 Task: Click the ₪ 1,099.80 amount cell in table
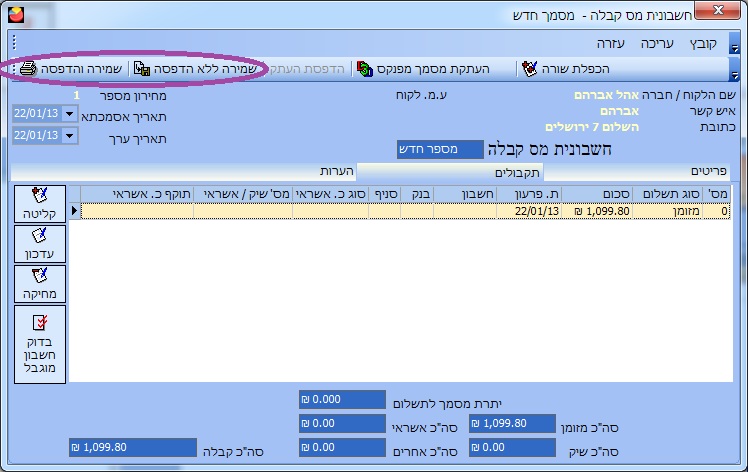coord(597,211)
